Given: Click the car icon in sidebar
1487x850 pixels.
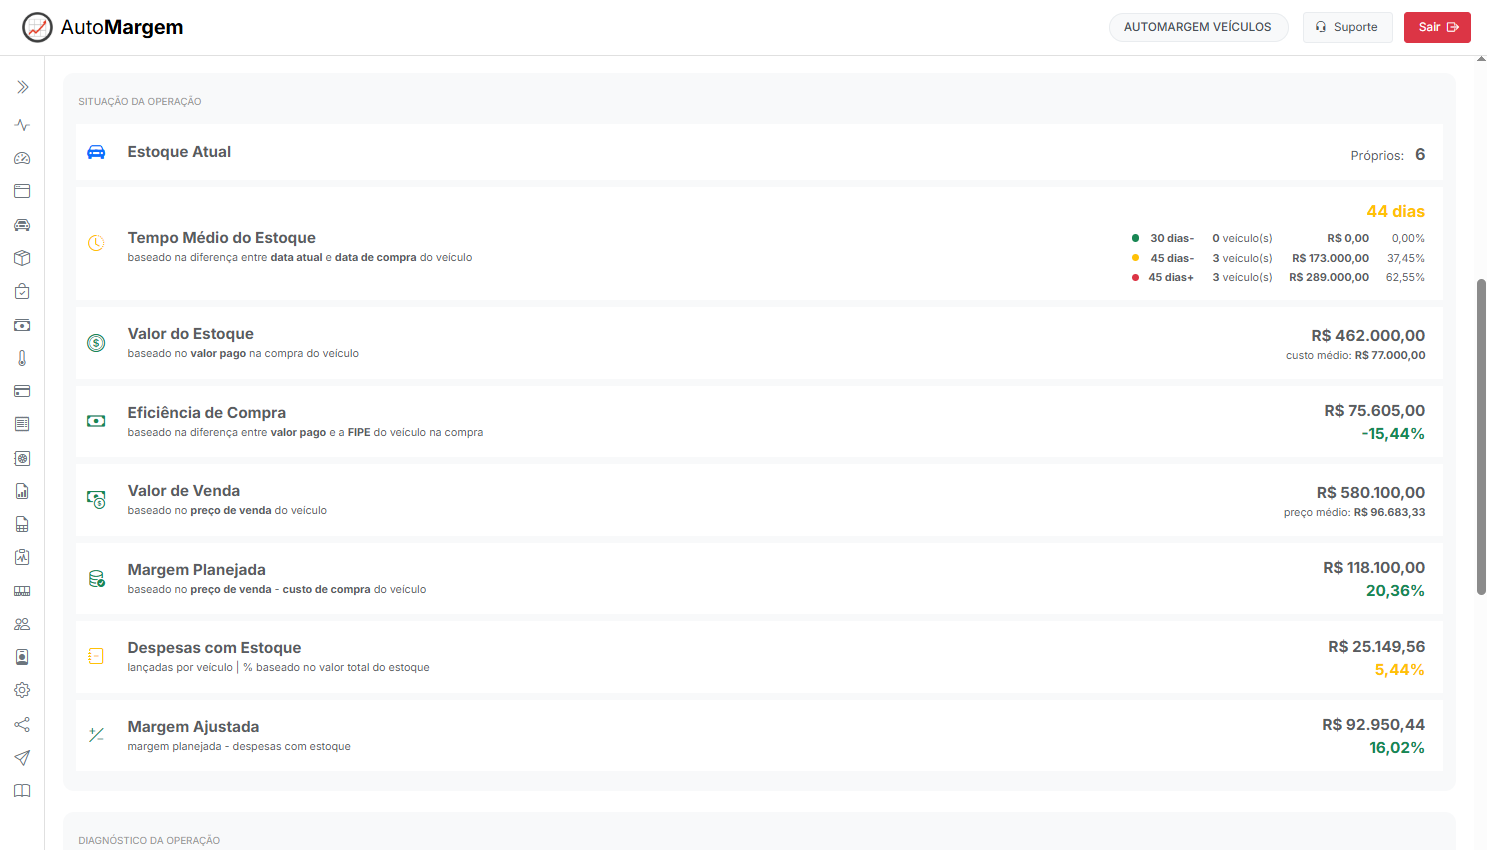Looking at the screenshot, I should 22,225.
